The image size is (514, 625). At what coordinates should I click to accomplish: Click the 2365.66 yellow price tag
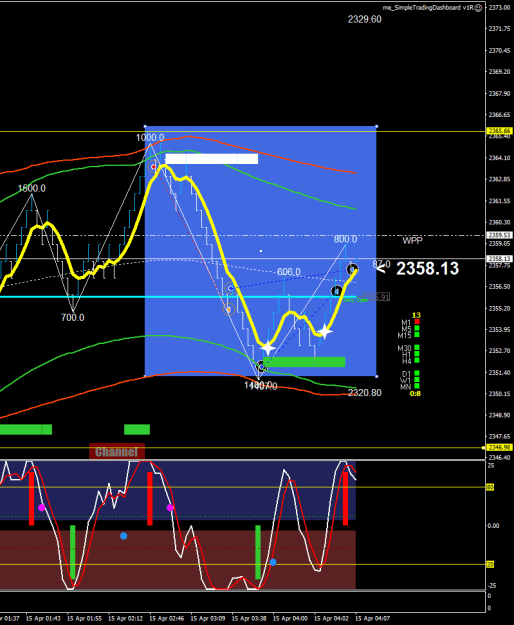[500, 131]
